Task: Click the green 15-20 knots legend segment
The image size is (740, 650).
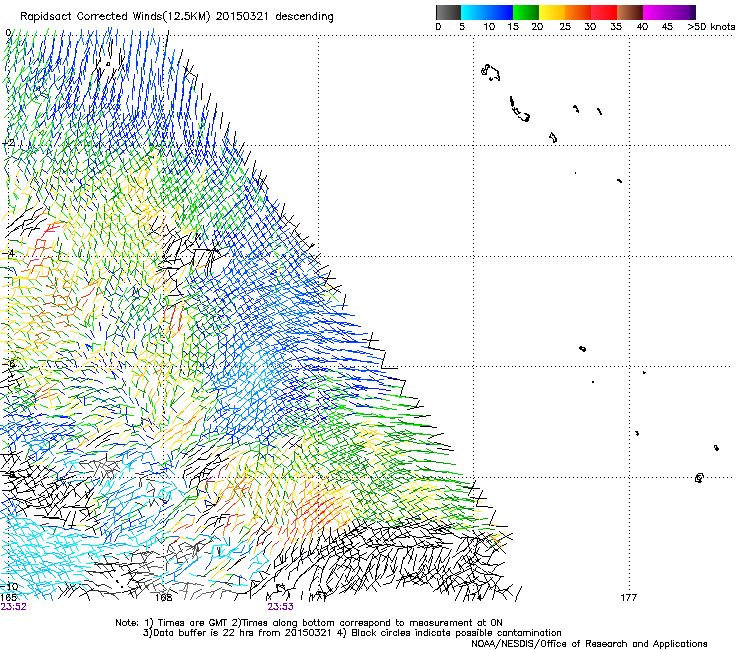Action: (526, 12)
